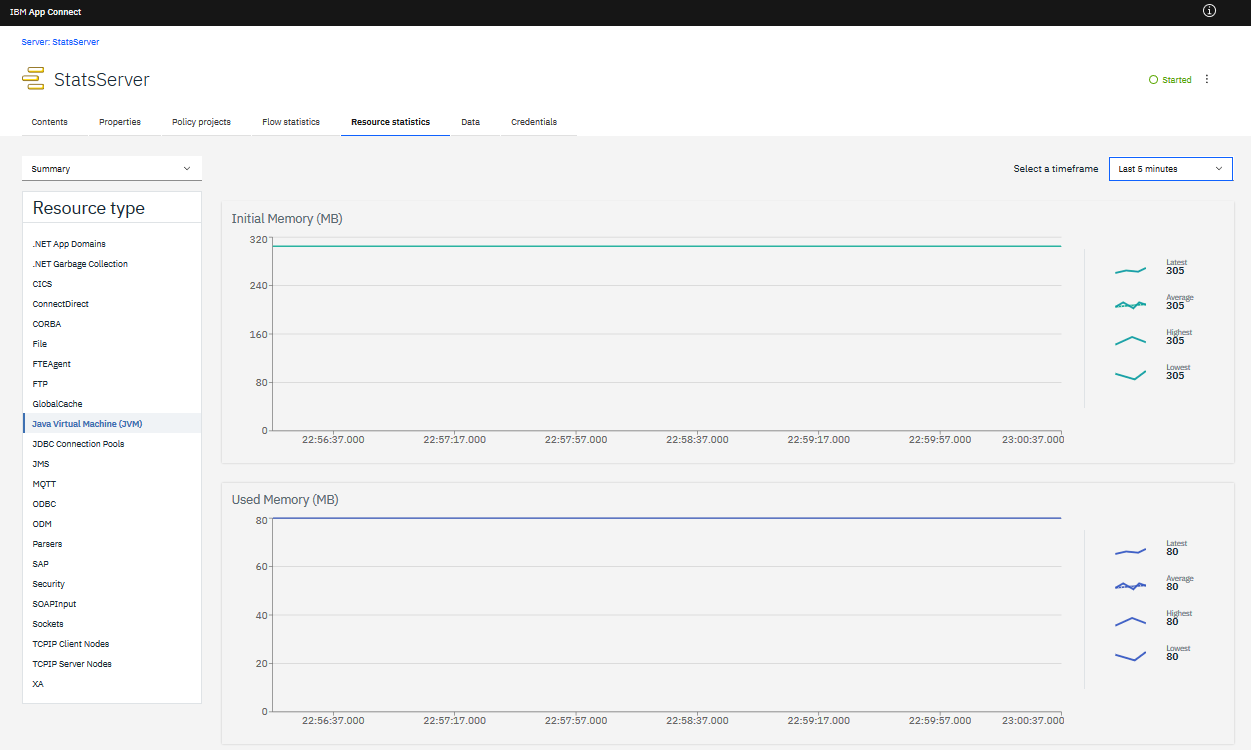Image resolution: width=1251 pixels, height=750 pixels.
Task: Click Lowest sparkline icon for Initial Memory
Action: [x=1131, y=375]
